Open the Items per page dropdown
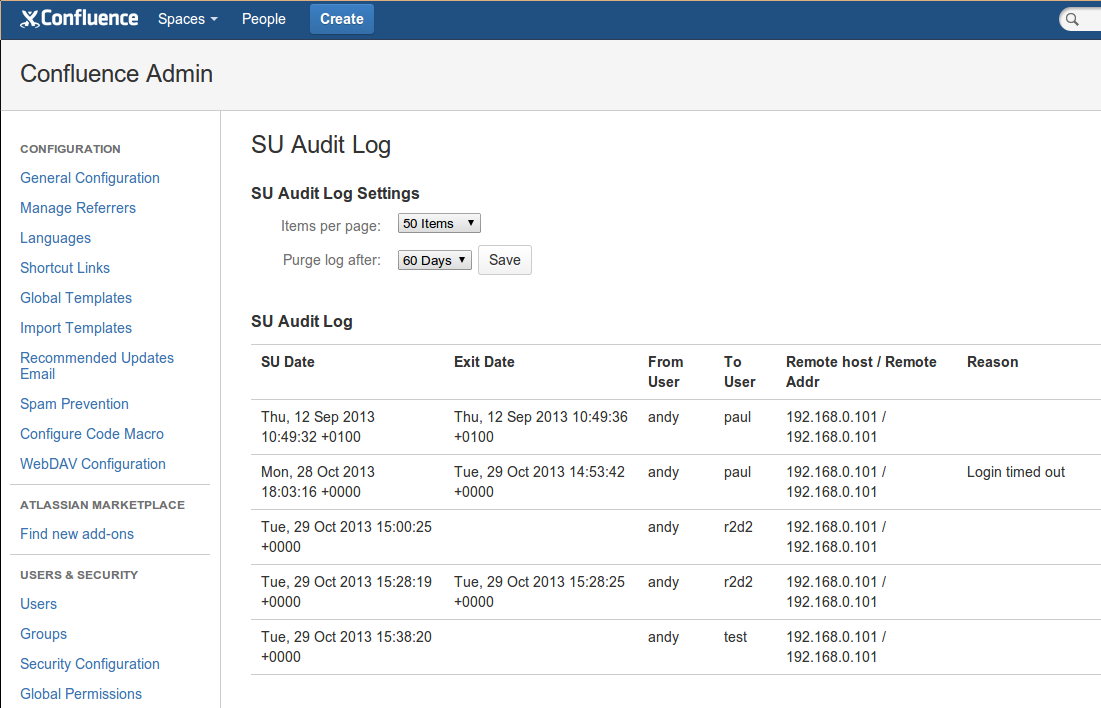The width and height of the screenshot is (1101, 708). point(439,223)
